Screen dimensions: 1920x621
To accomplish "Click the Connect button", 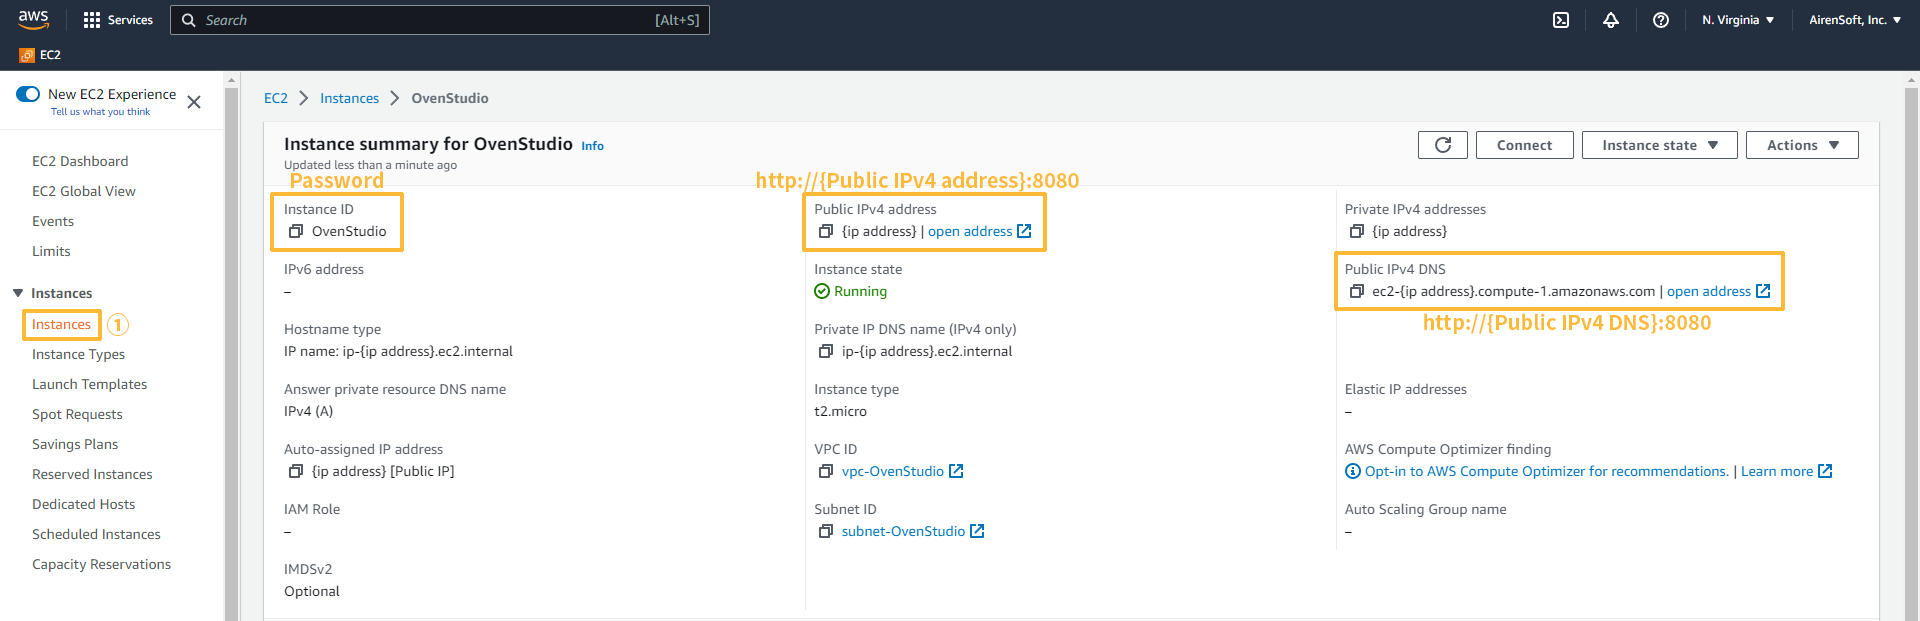I will point(1524,145).
